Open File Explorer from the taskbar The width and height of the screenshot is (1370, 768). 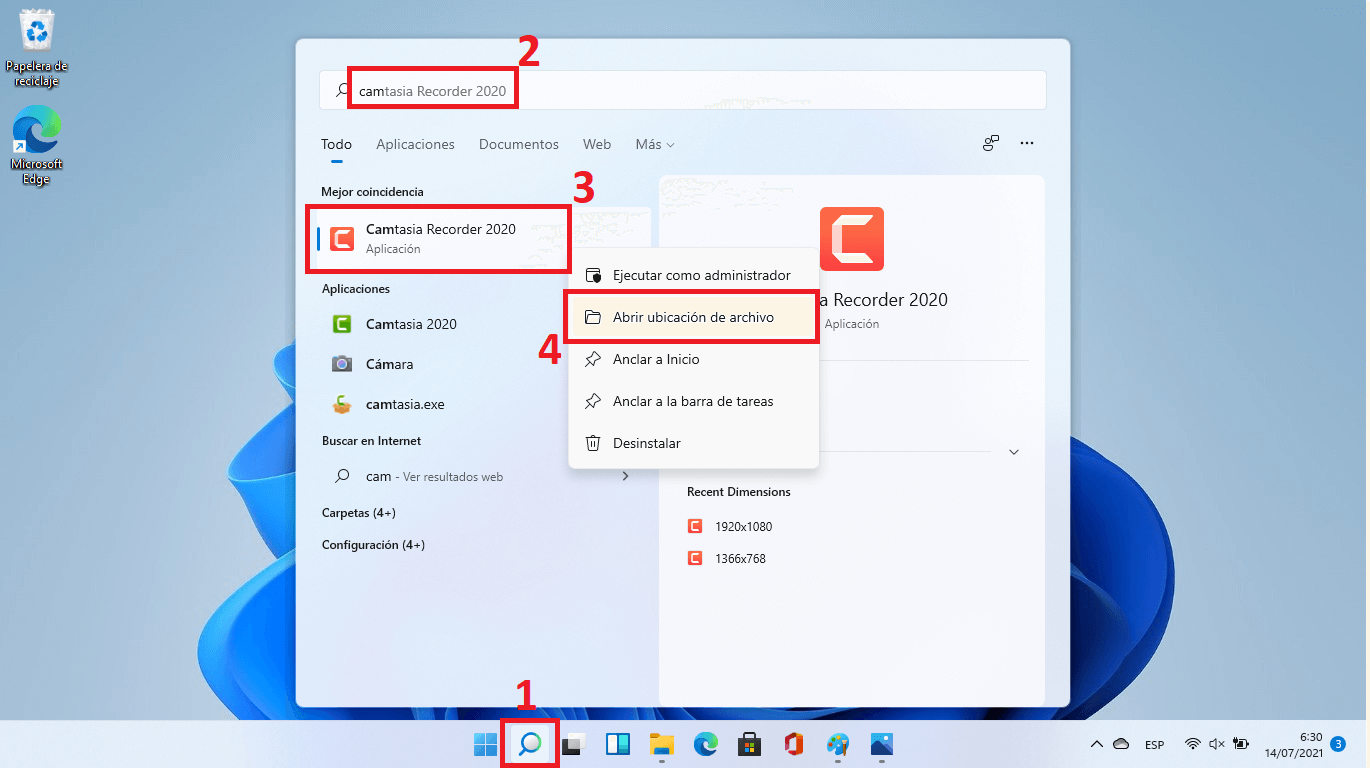pyautogui.click(x=661, y=744)
